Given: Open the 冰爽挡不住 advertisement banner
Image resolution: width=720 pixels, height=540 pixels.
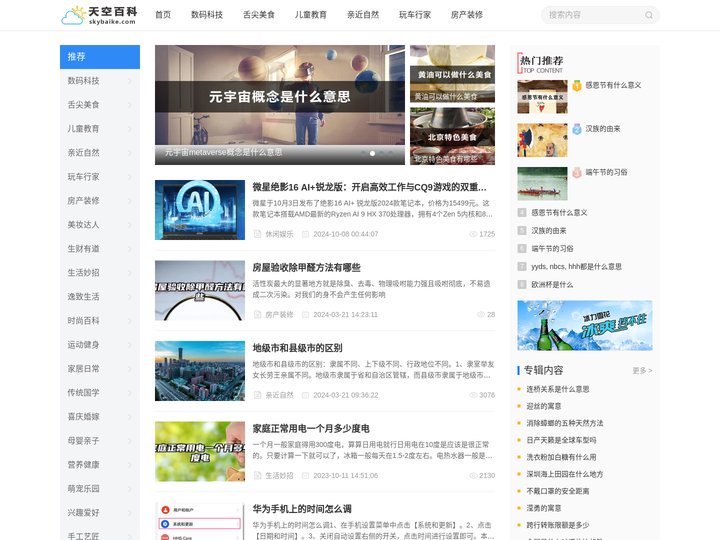Looking at the screenshot, I should pos(585,326).
